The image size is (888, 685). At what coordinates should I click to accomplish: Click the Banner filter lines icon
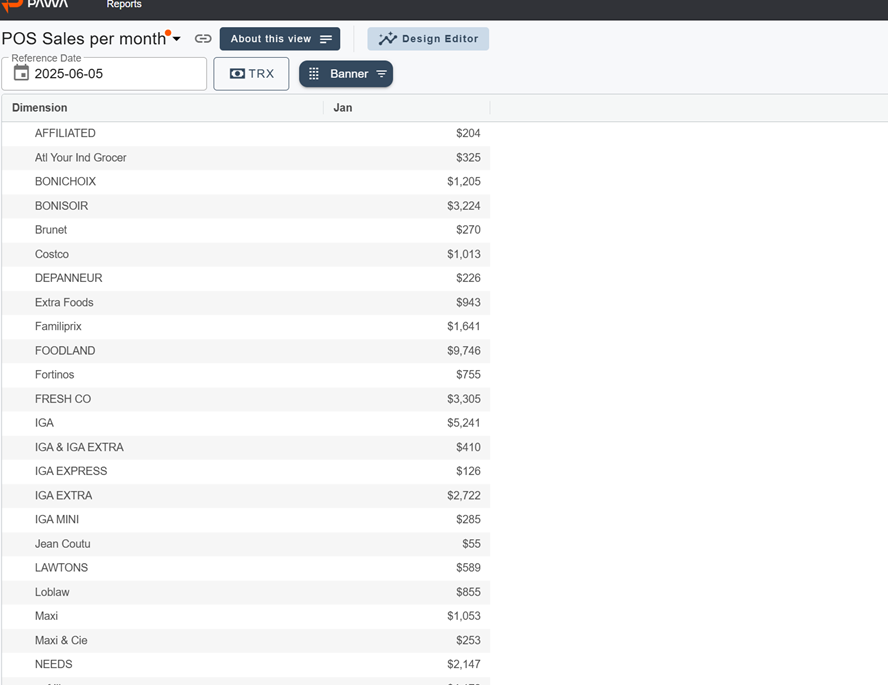tap(382, 74)
